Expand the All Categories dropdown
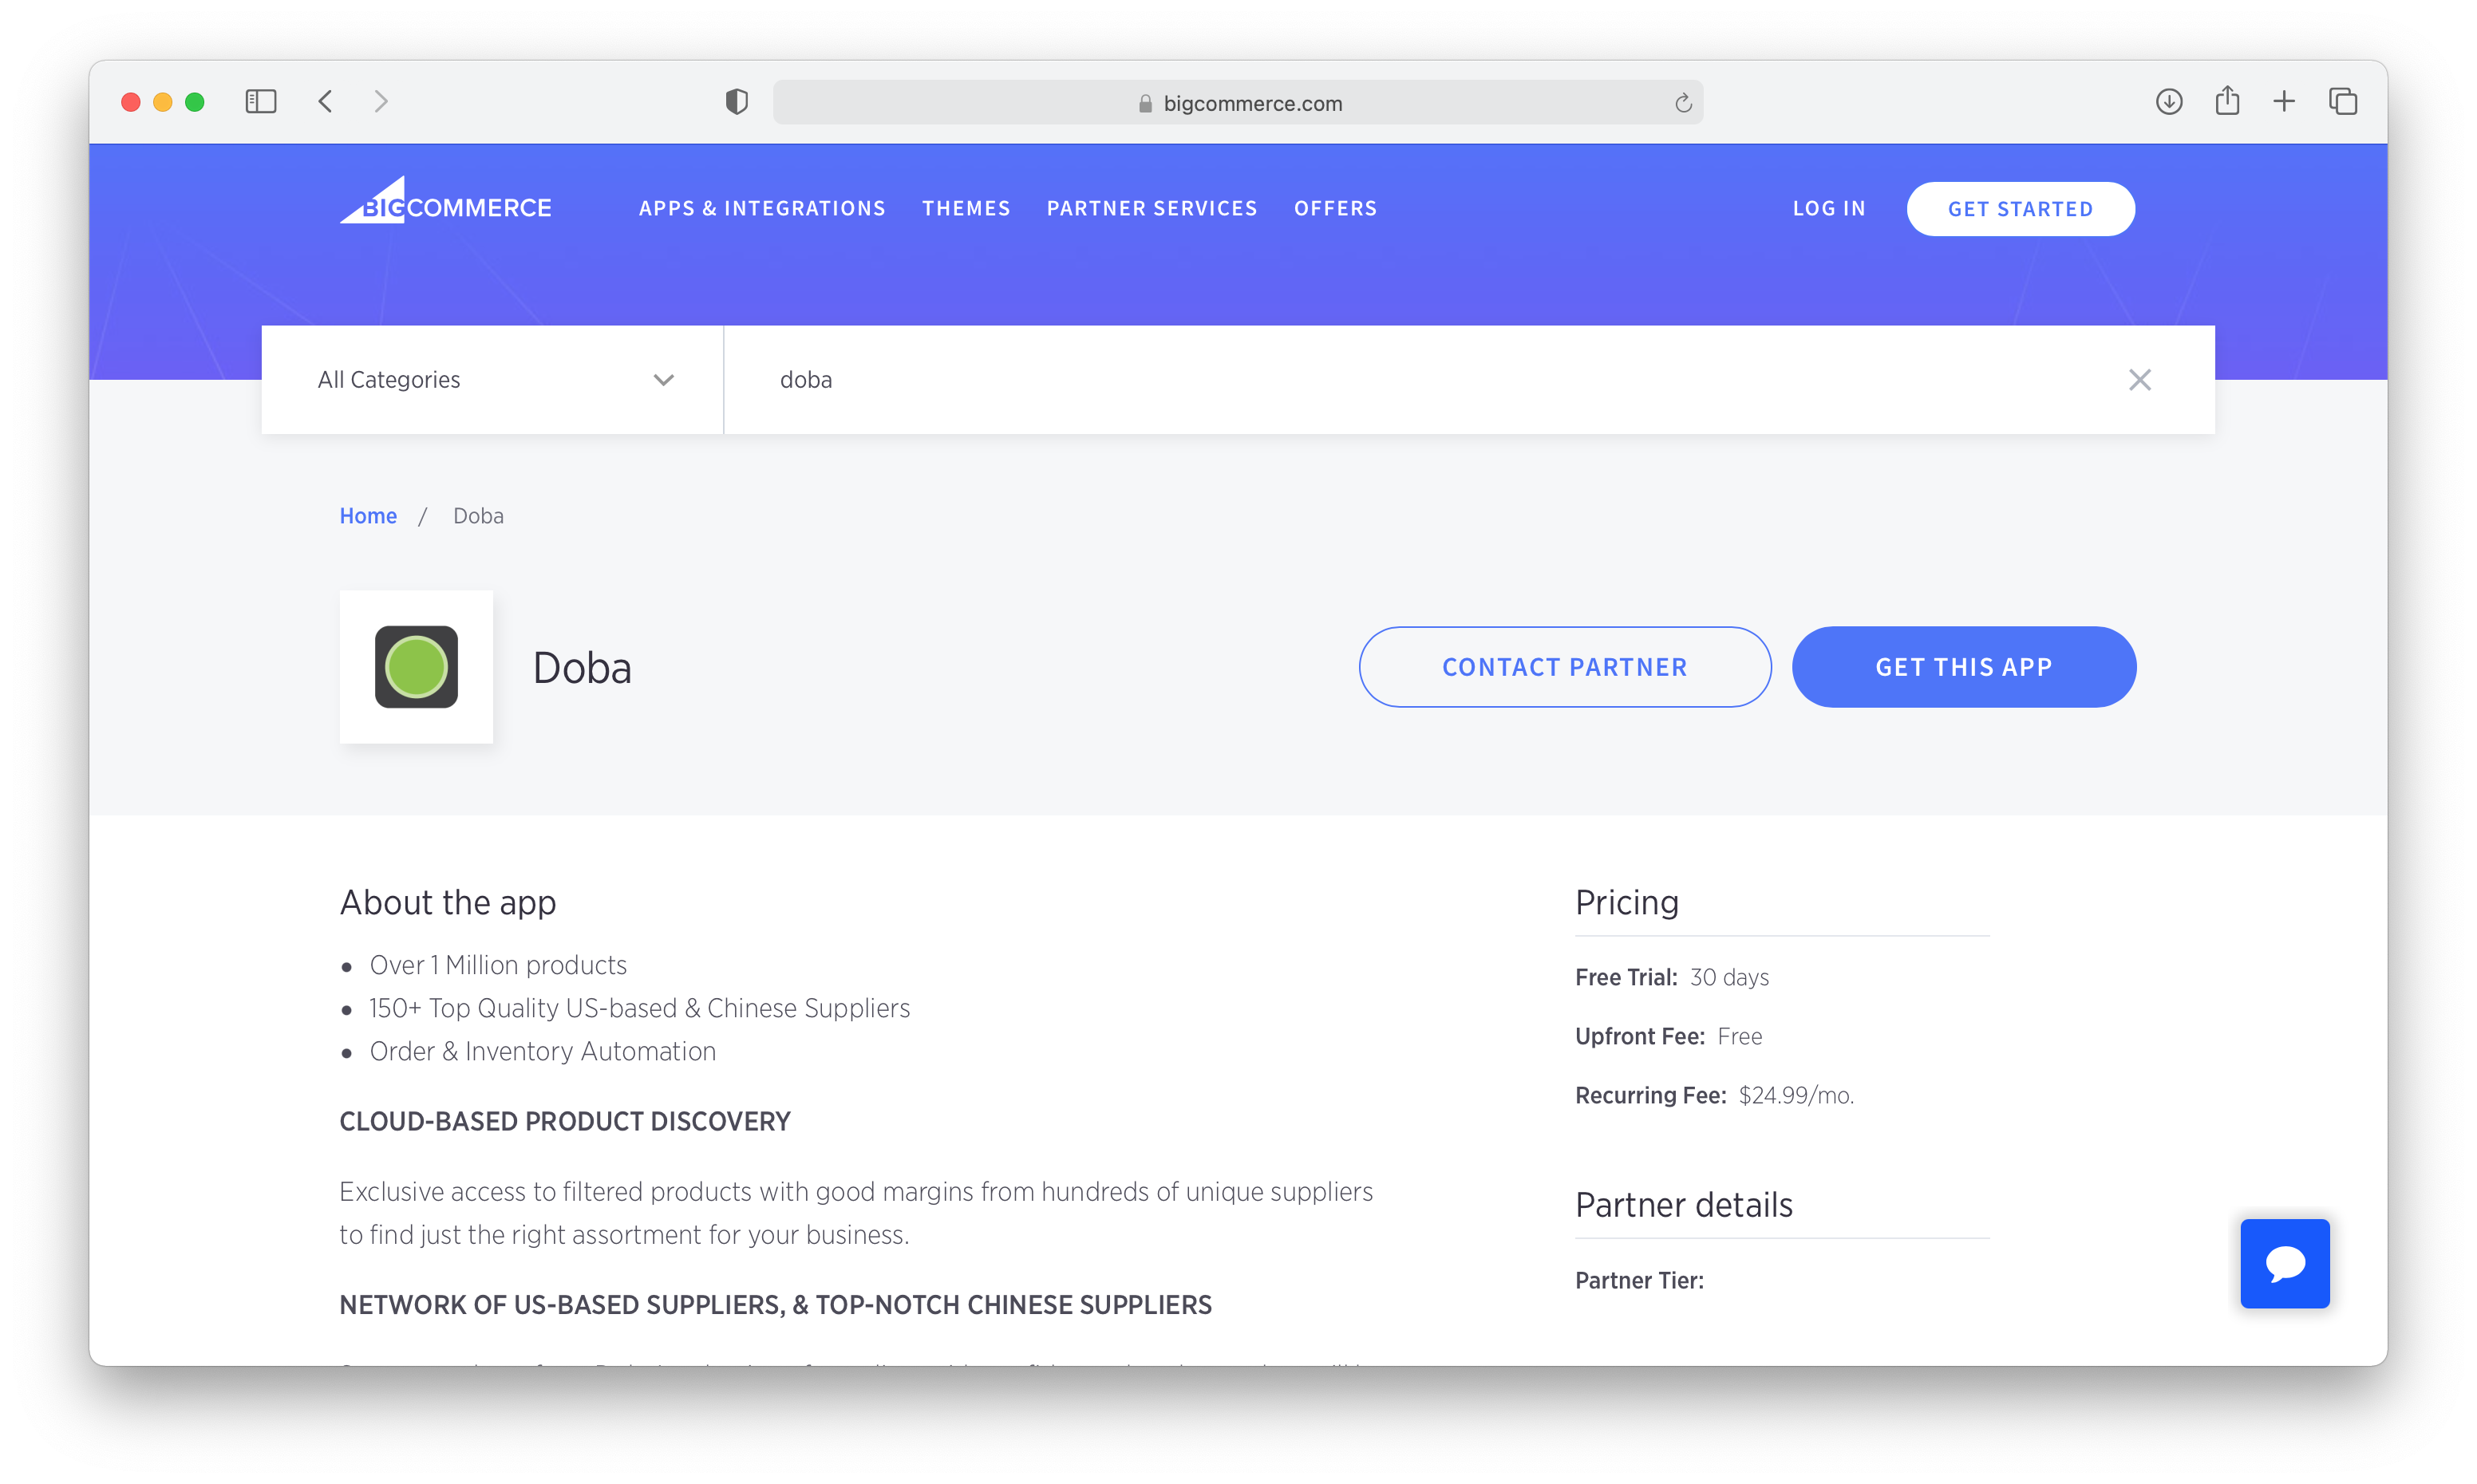This screenshot has width=2477, height=1484. coord(493,380)
